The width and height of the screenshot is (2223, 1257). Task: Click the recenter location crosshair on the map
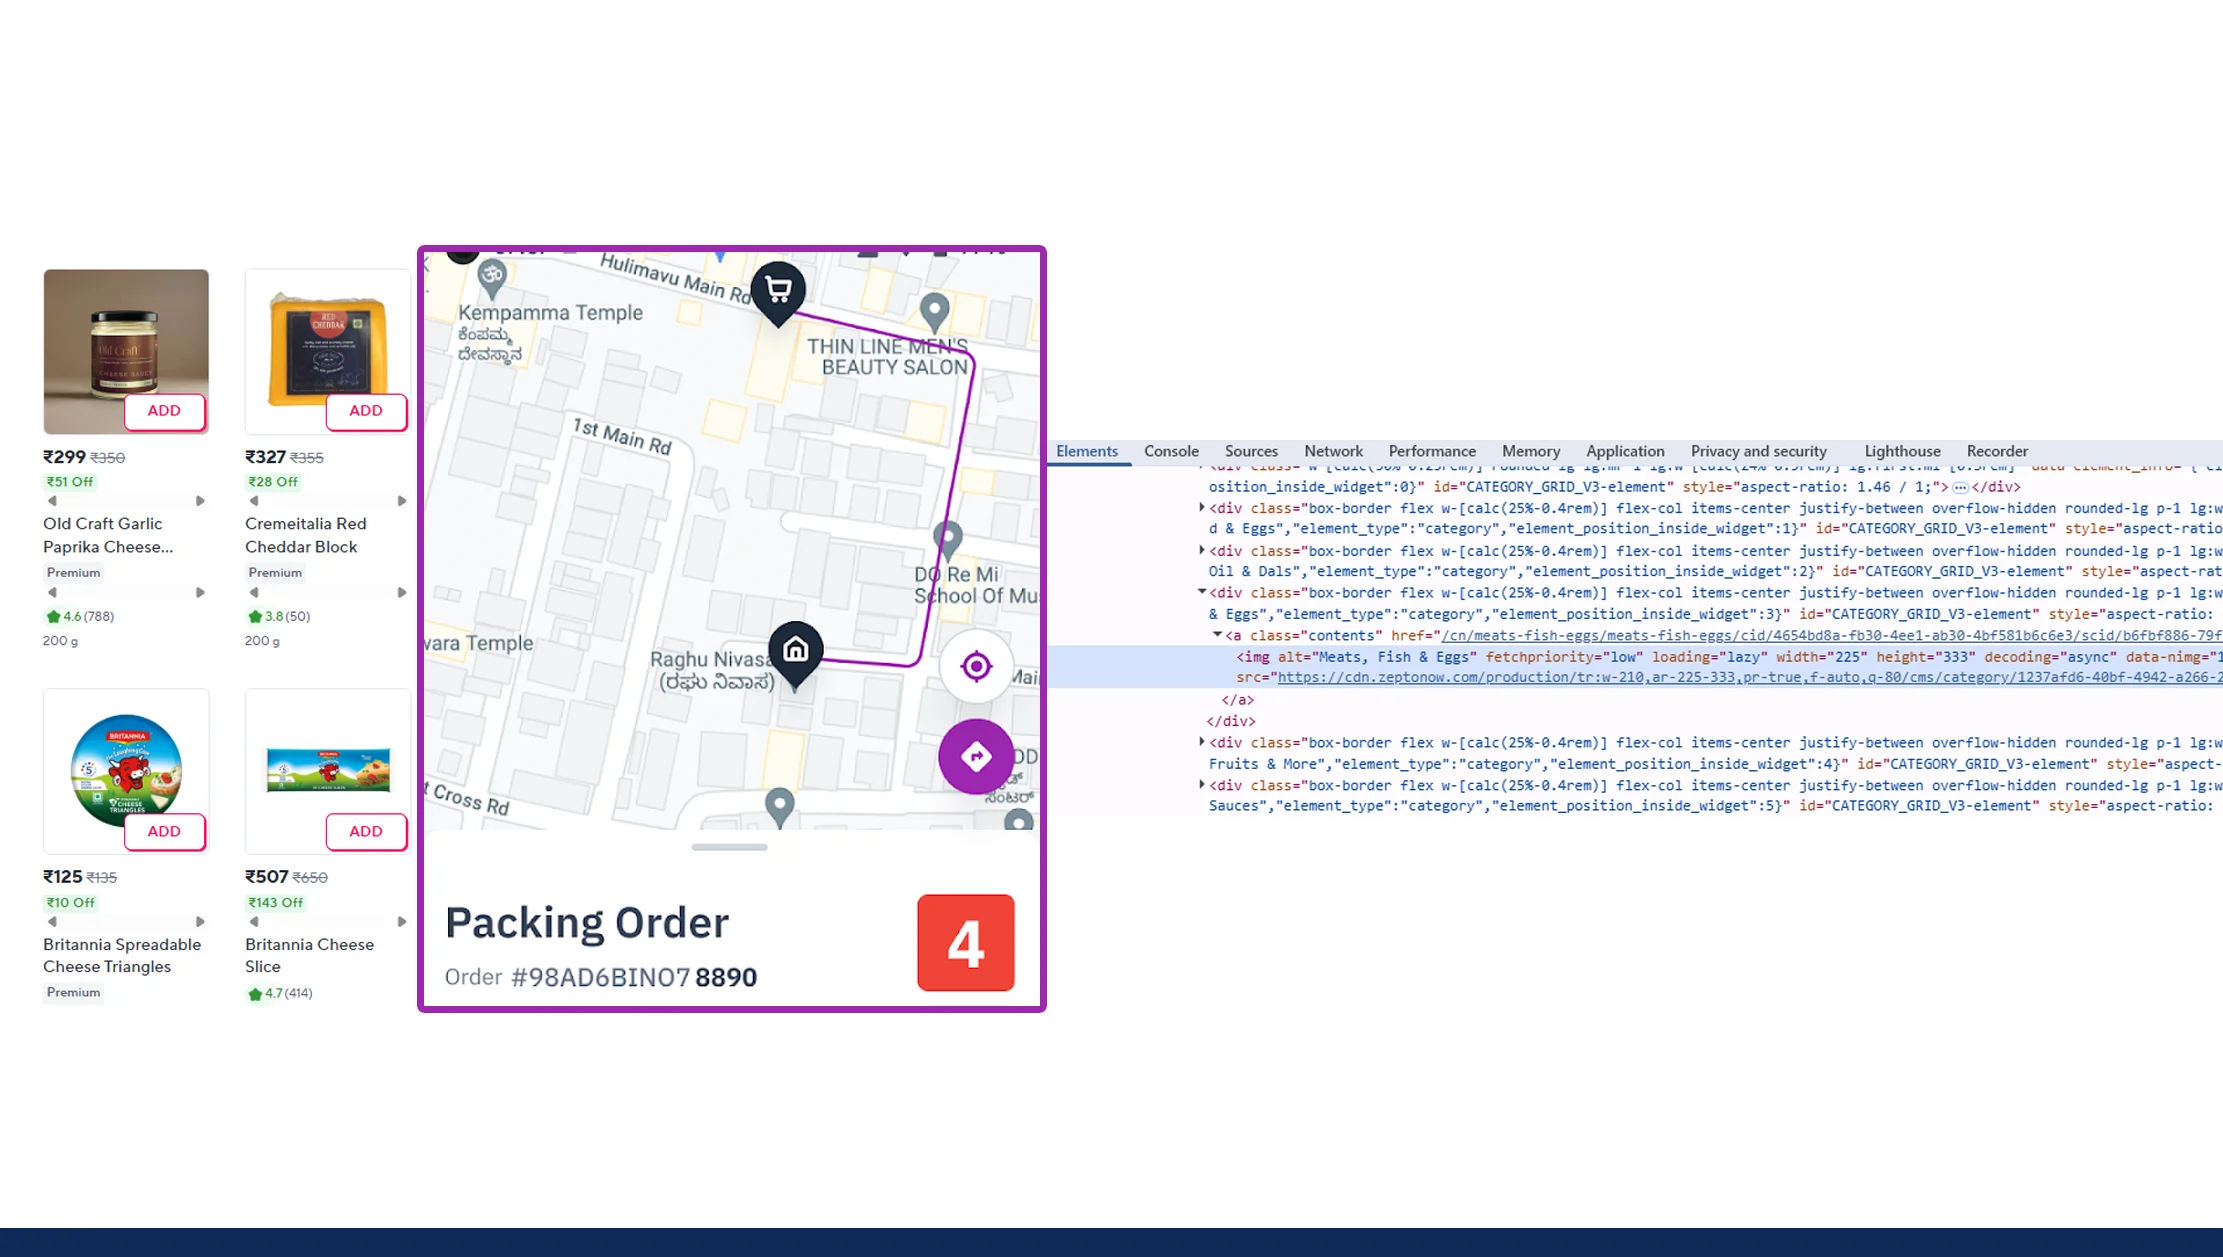coord(975,665)
